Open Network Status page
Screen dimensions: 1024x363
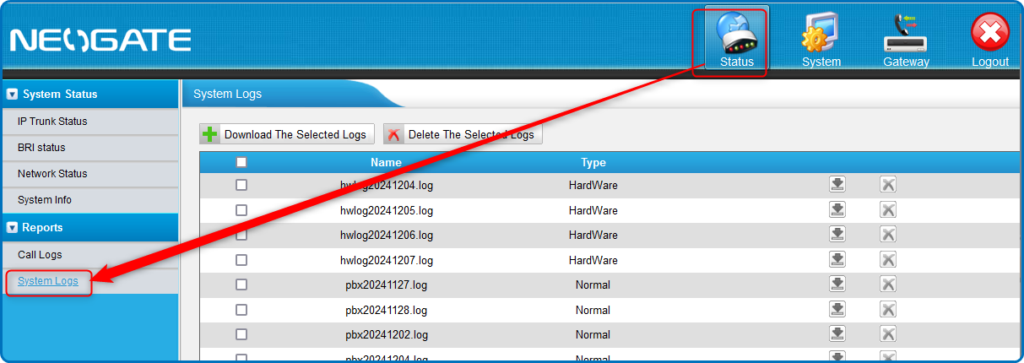pyautogui.click(x=52, y=174)
